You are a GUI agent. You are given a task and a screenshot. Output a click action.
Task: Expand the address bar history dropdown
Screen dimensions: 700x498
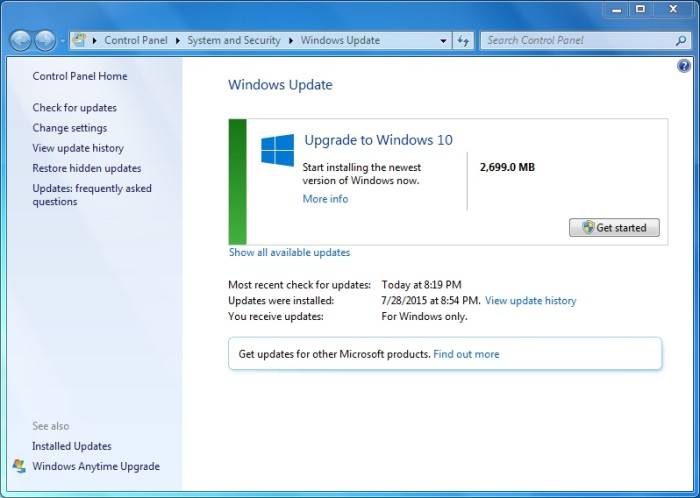pyautogui.click(x=443, y=41)
